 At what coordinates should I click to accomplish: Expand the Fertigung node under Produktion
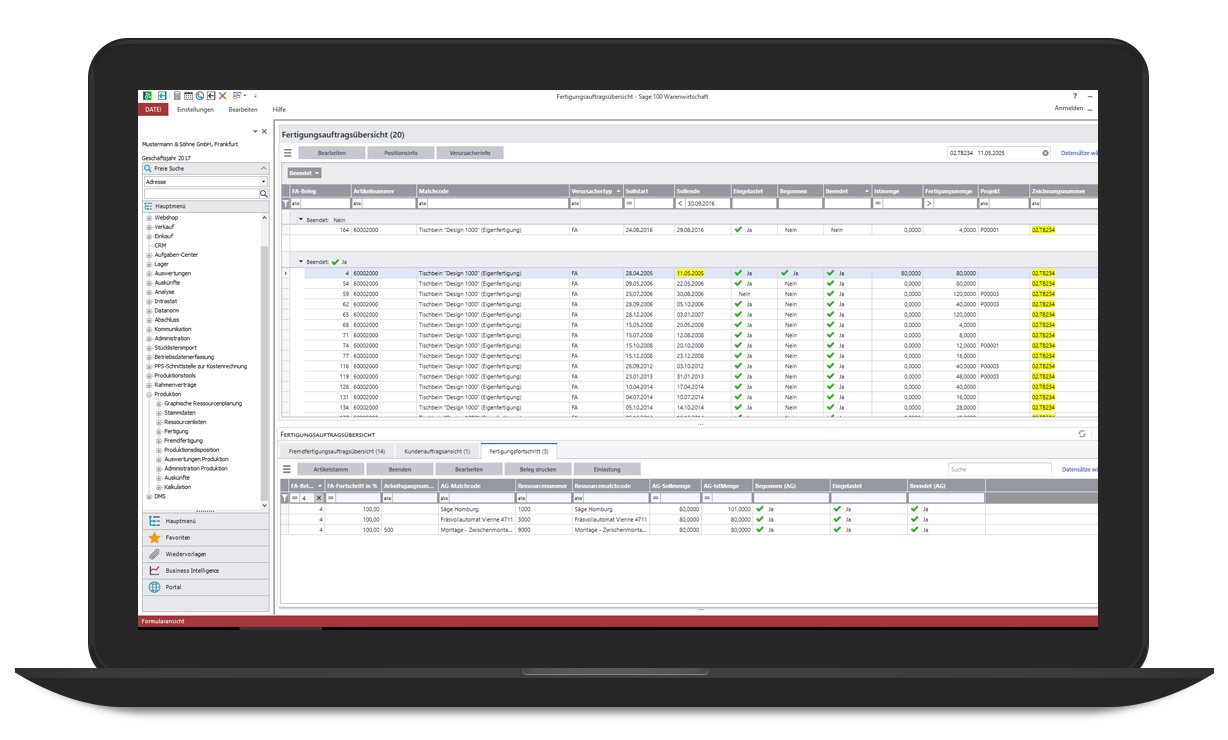tap(159, 431)
